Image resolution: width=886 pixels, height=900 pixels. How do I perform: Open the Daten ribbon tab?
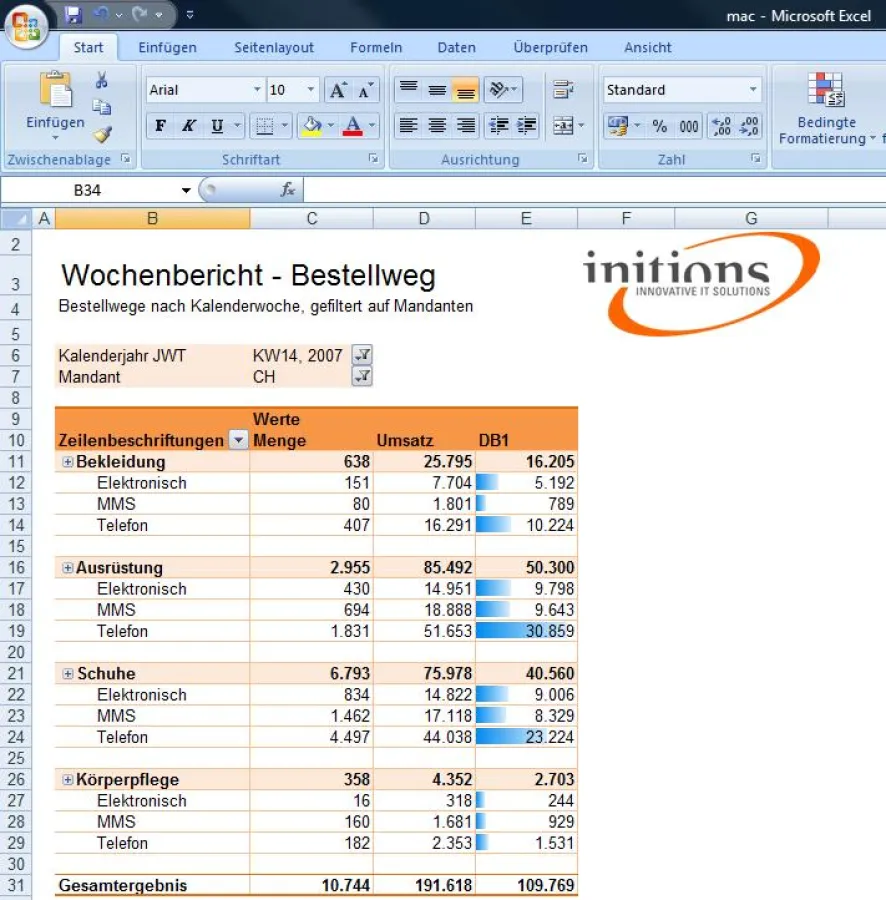456,47
